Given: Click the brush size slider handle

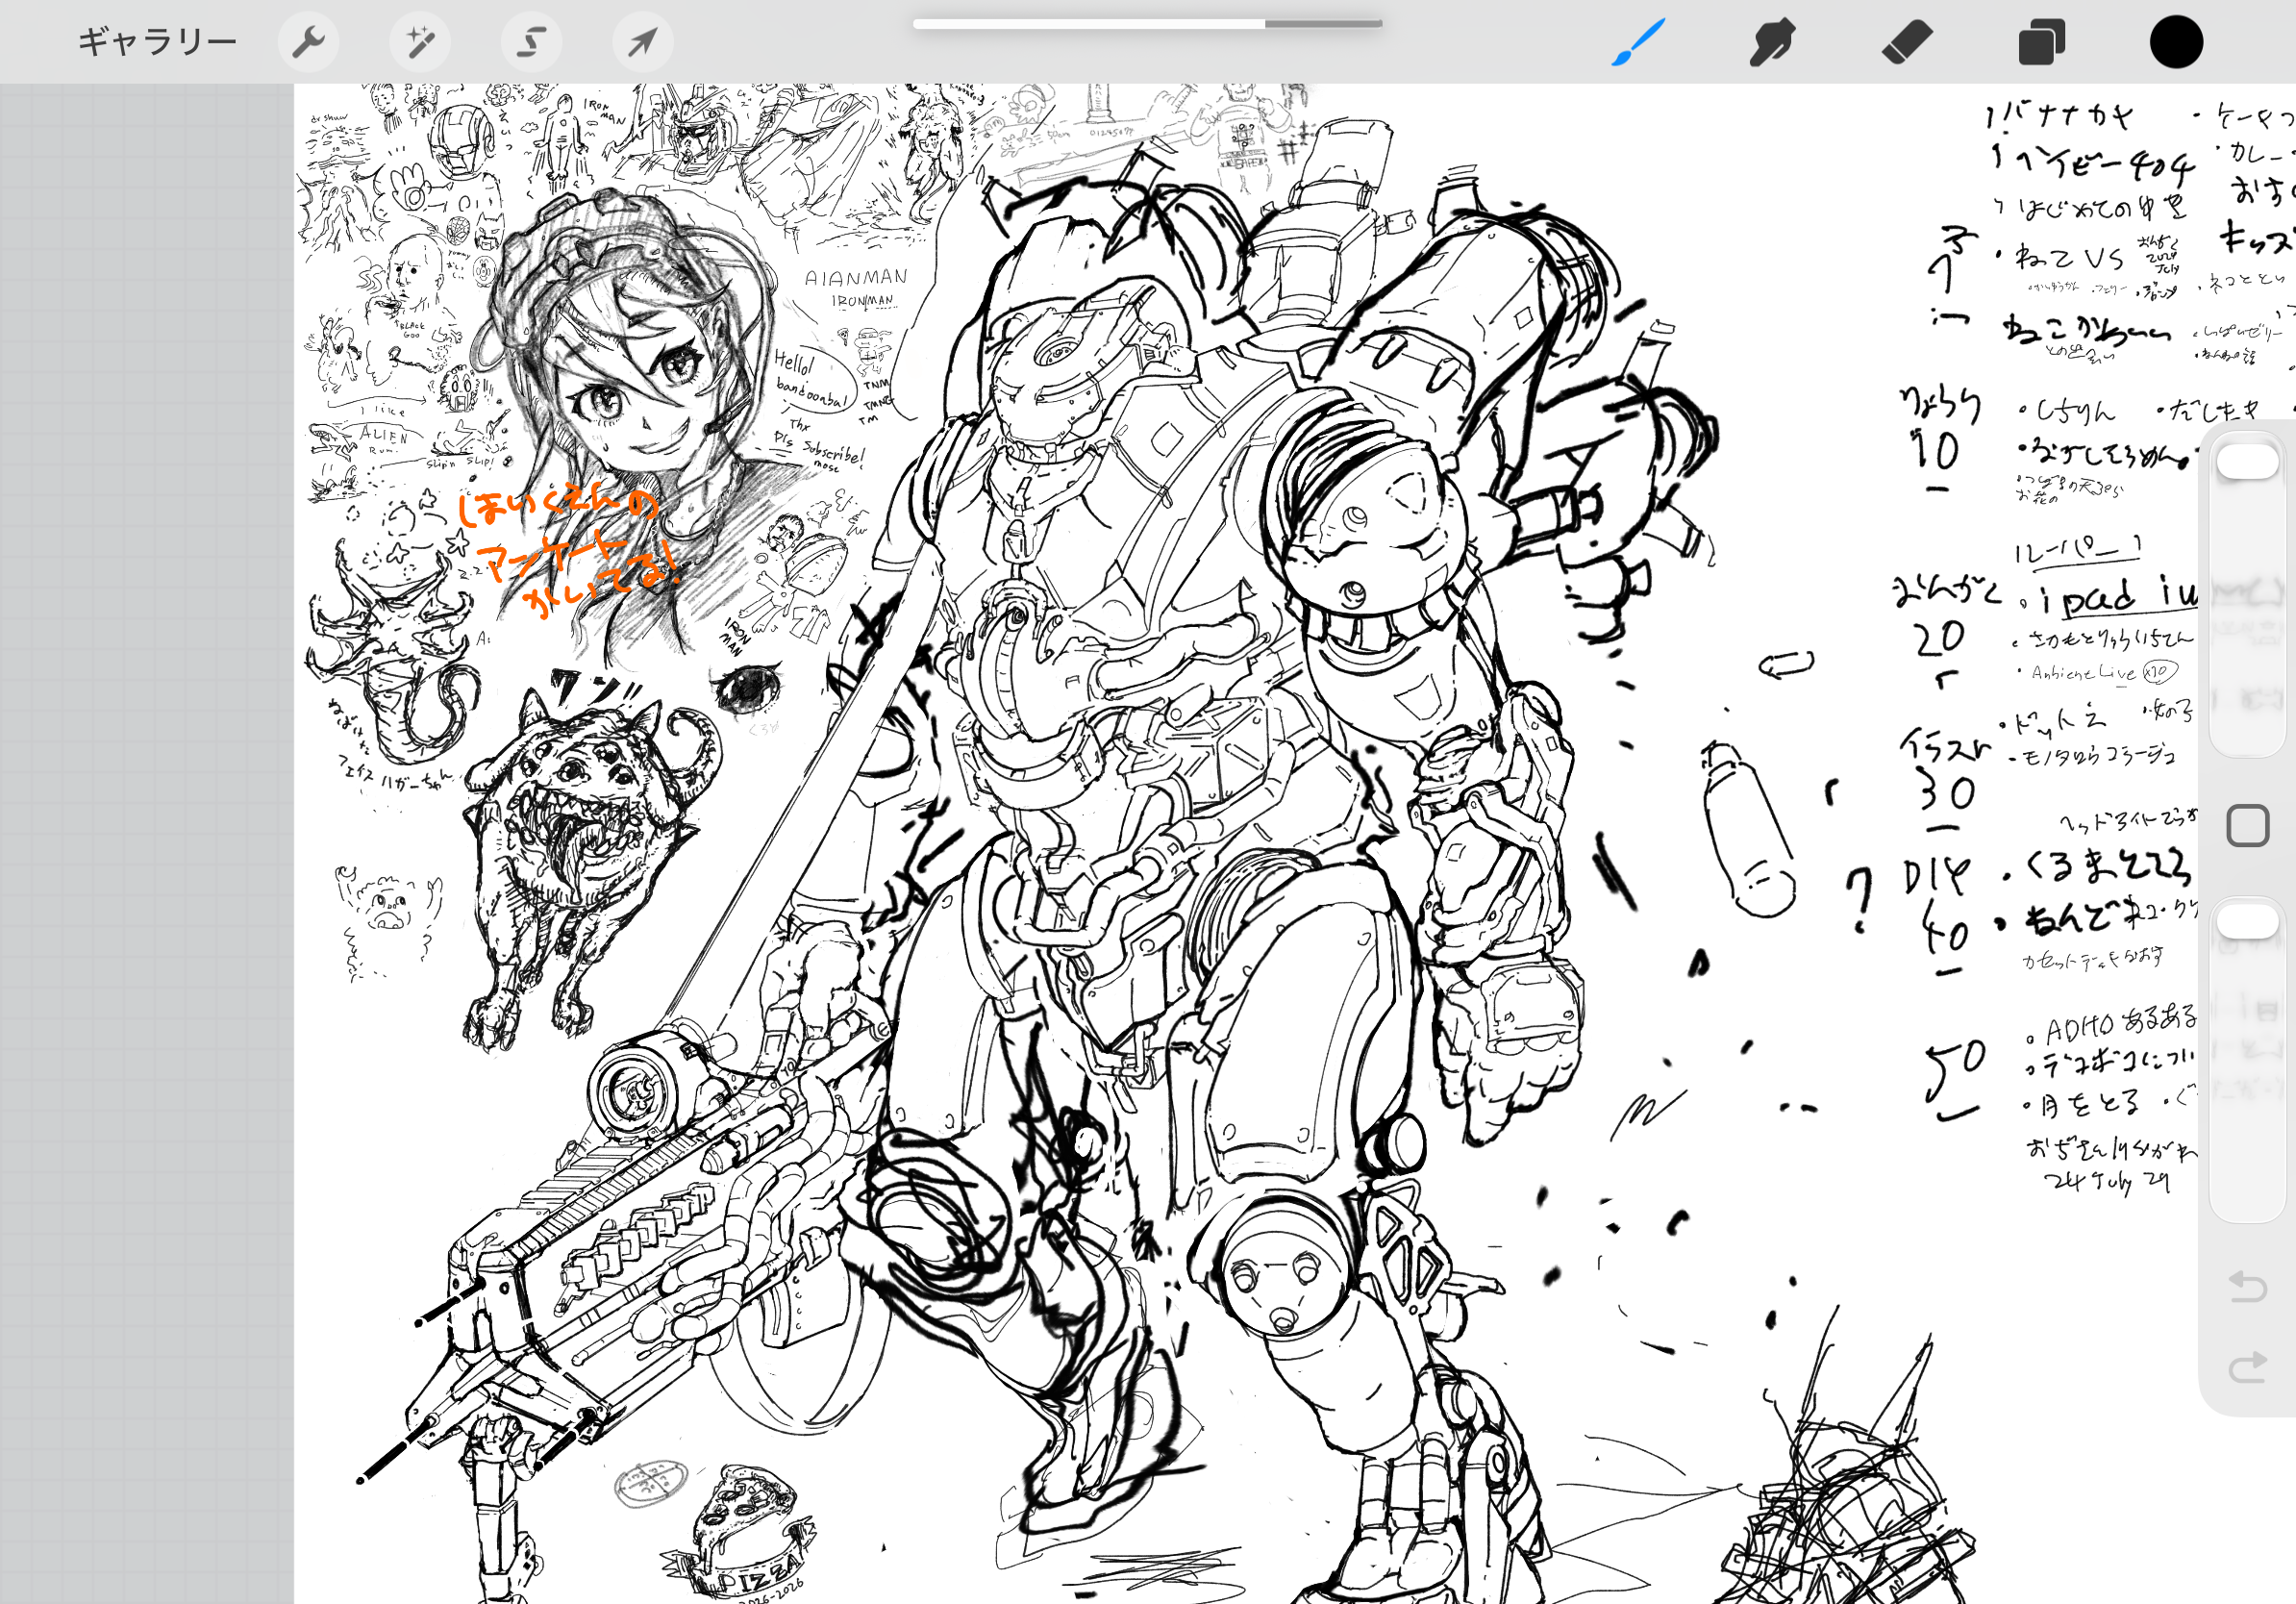Looking at the screenshot, I should (2247, 461).
